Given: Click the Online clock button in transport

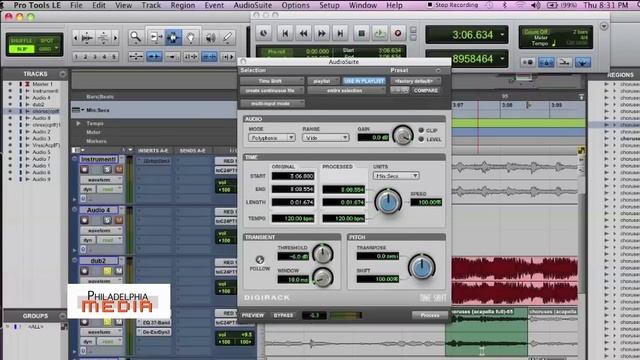Looking at the screenshot, I should (x=264, y=33).
